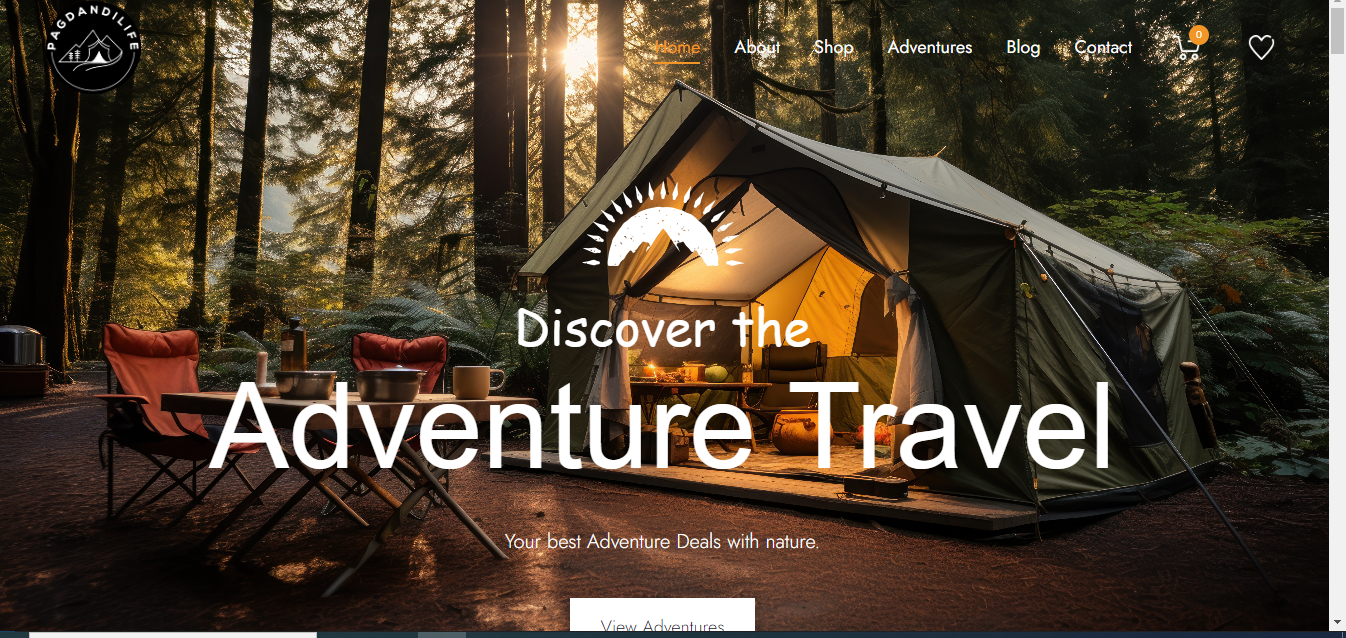This screenshot has height=638, width=1346.
Task: Open the Adventures menu item
Action: (x=930, y=47)
